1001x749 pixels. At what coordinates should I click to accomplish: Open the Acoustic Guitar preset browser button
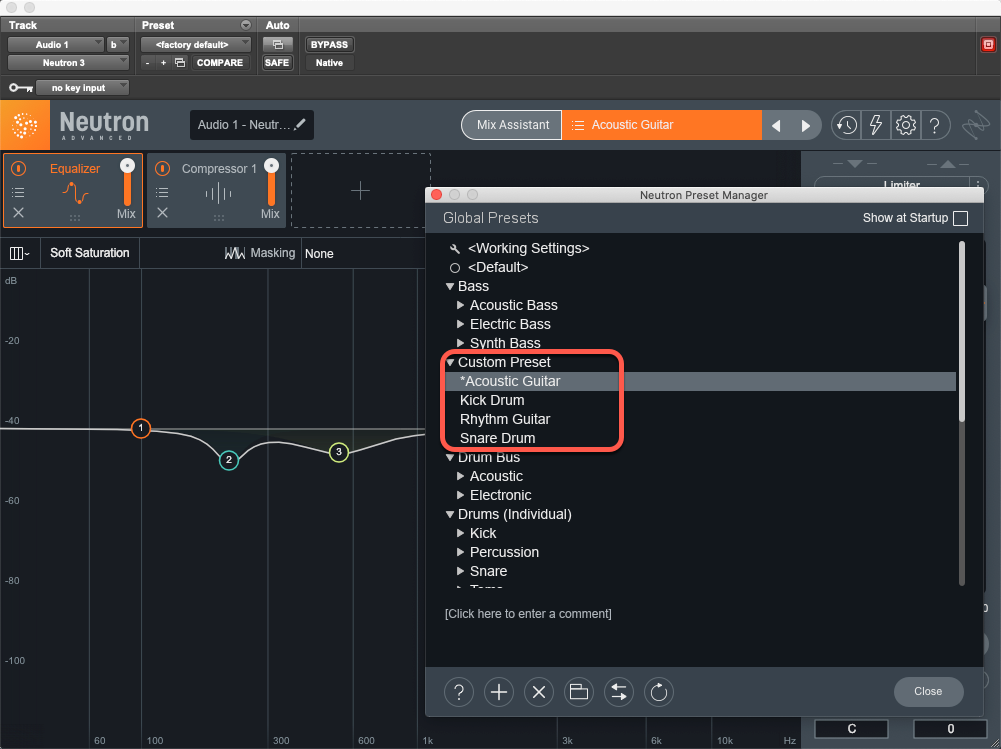coord(661,125)
